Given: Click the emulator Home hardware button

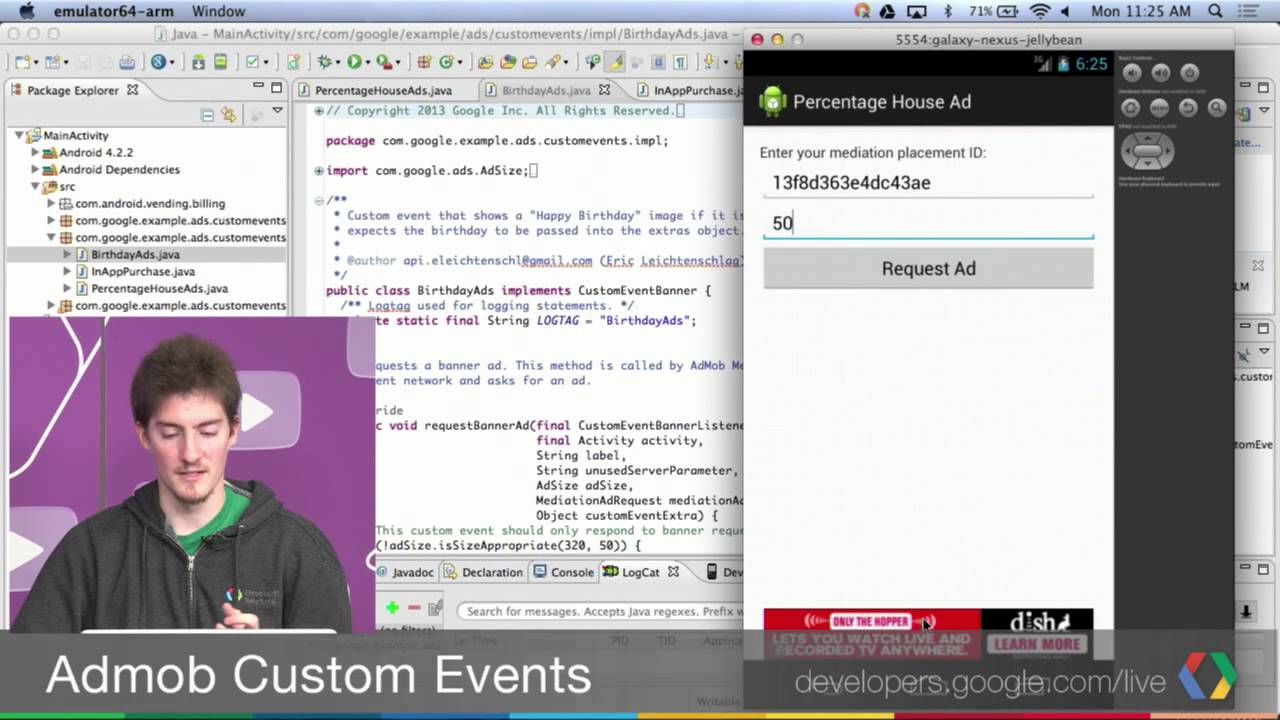Looking at the screenshot, I should tap(1130, 107).
